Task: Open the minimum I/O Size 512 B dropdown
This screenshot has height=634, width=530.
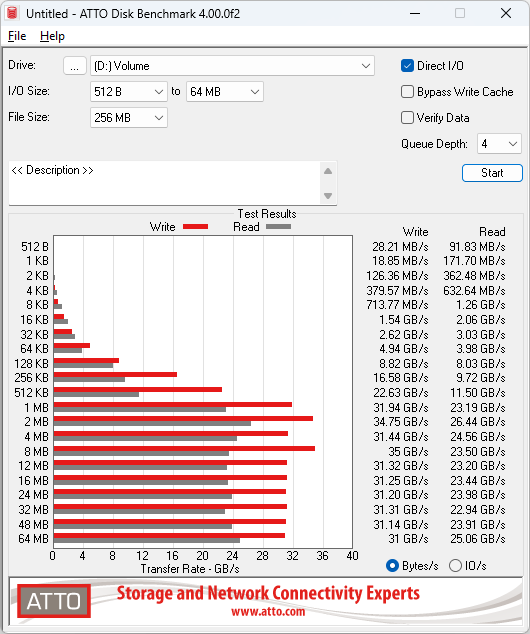Action: (129, 92)
